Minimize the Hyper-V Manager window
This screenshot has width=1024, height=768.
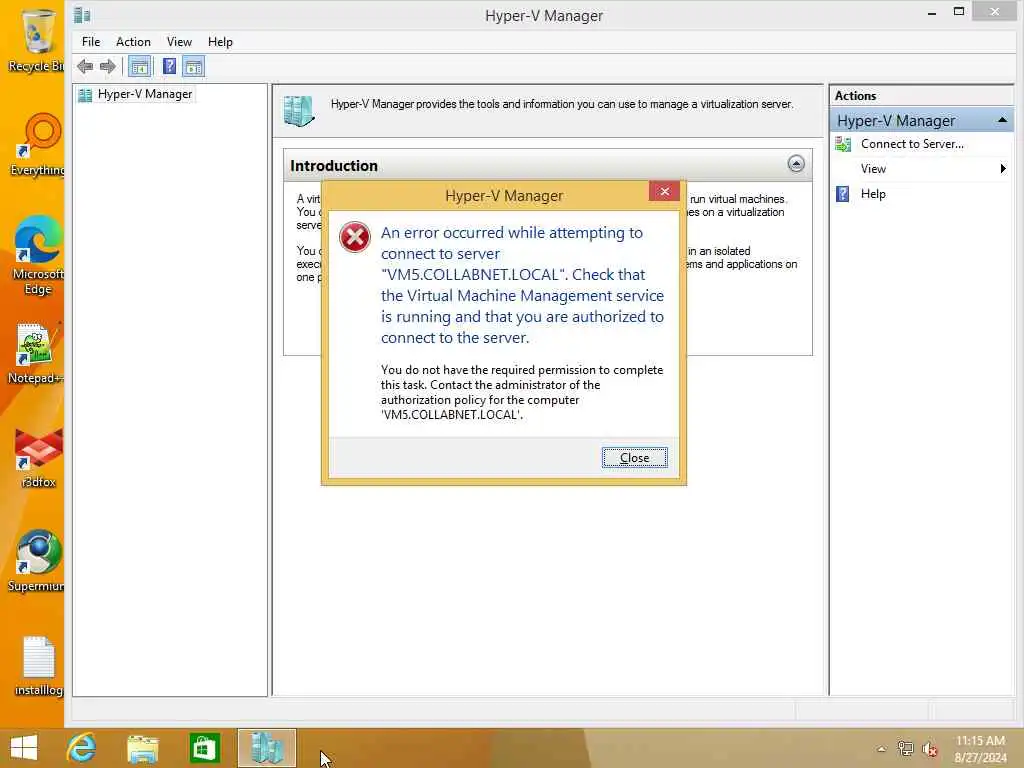coord(931,12)
